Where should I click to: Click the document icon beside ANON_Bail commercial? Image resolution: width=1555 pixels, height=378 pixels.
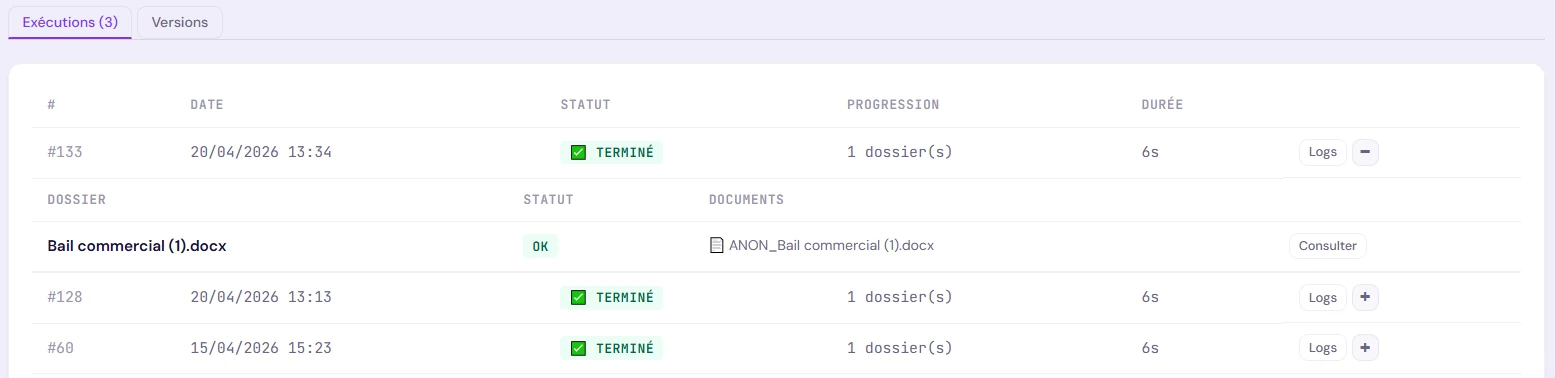point(716,246)
